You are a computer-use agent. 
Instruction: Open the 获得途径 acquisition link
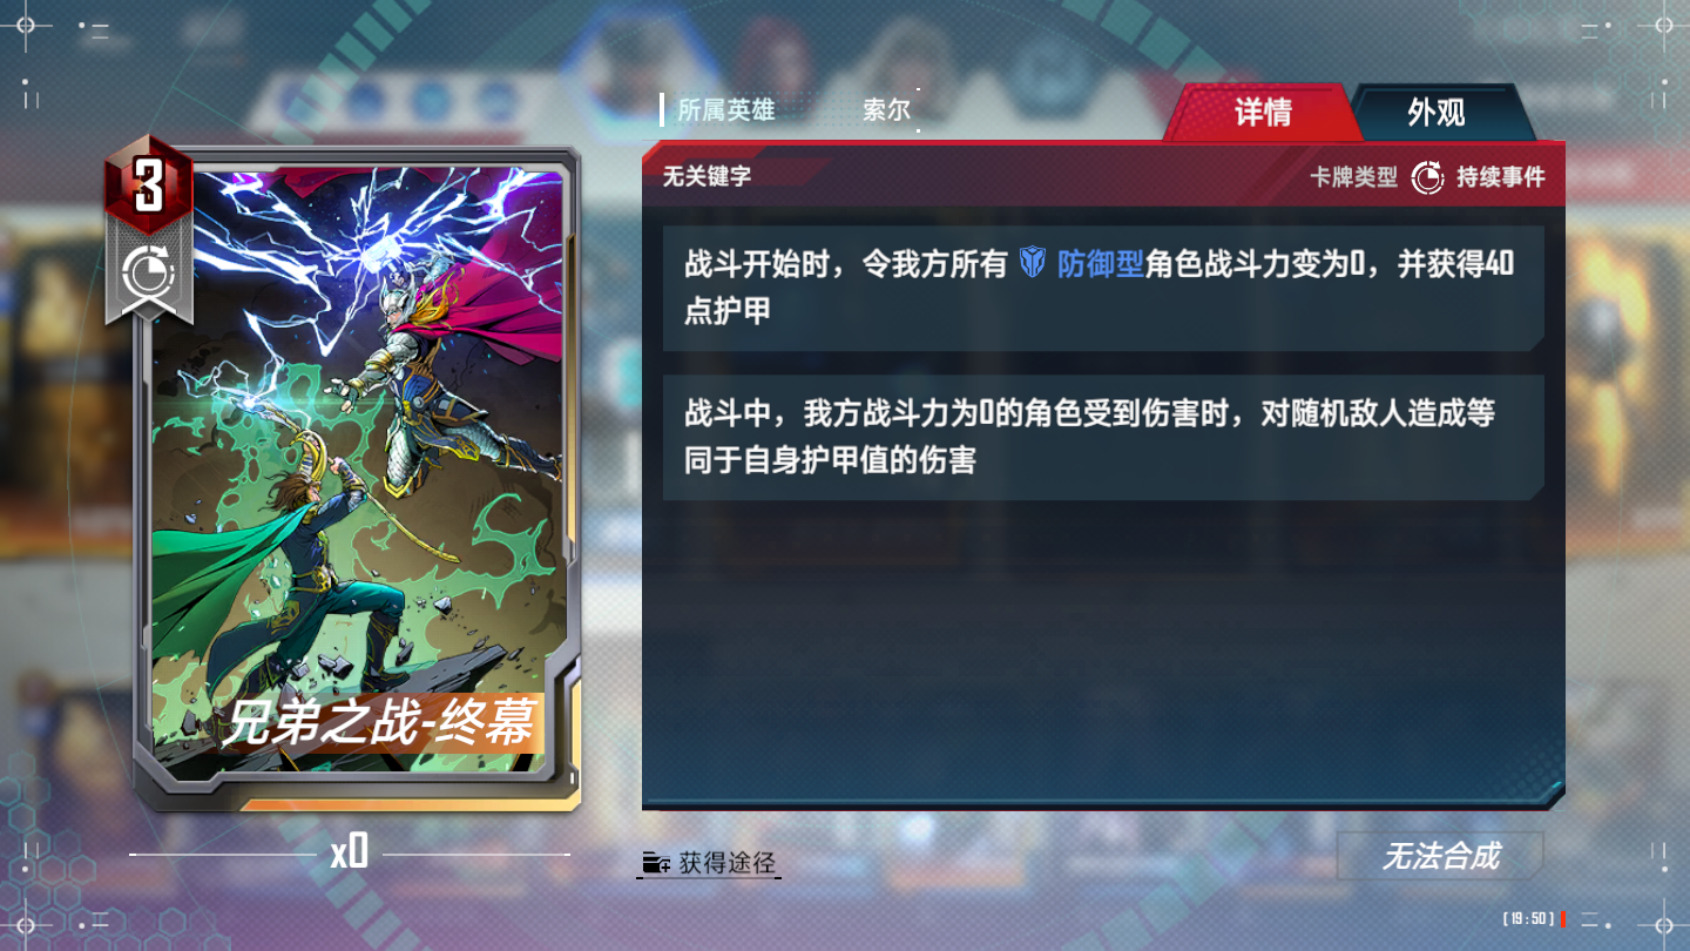pos(709,862)
